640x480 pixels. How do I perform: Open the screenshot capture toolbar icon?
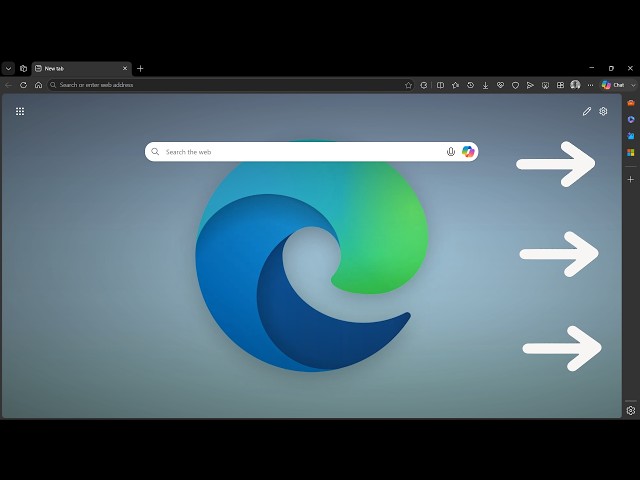[545, 85]
